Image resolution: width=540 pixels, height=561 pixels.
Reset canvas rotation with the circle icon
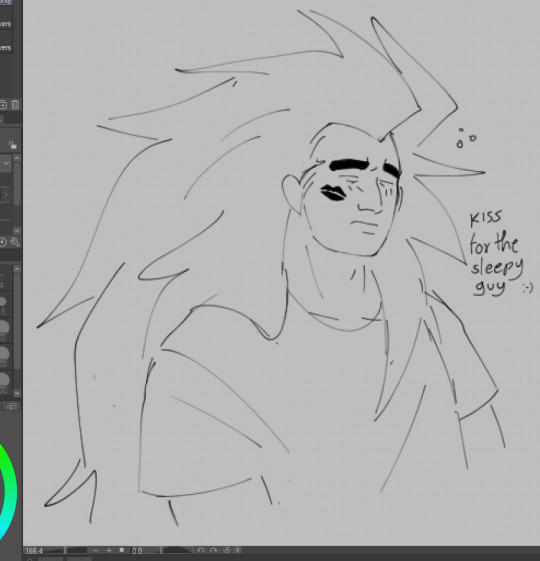click(x=227, y=550)
